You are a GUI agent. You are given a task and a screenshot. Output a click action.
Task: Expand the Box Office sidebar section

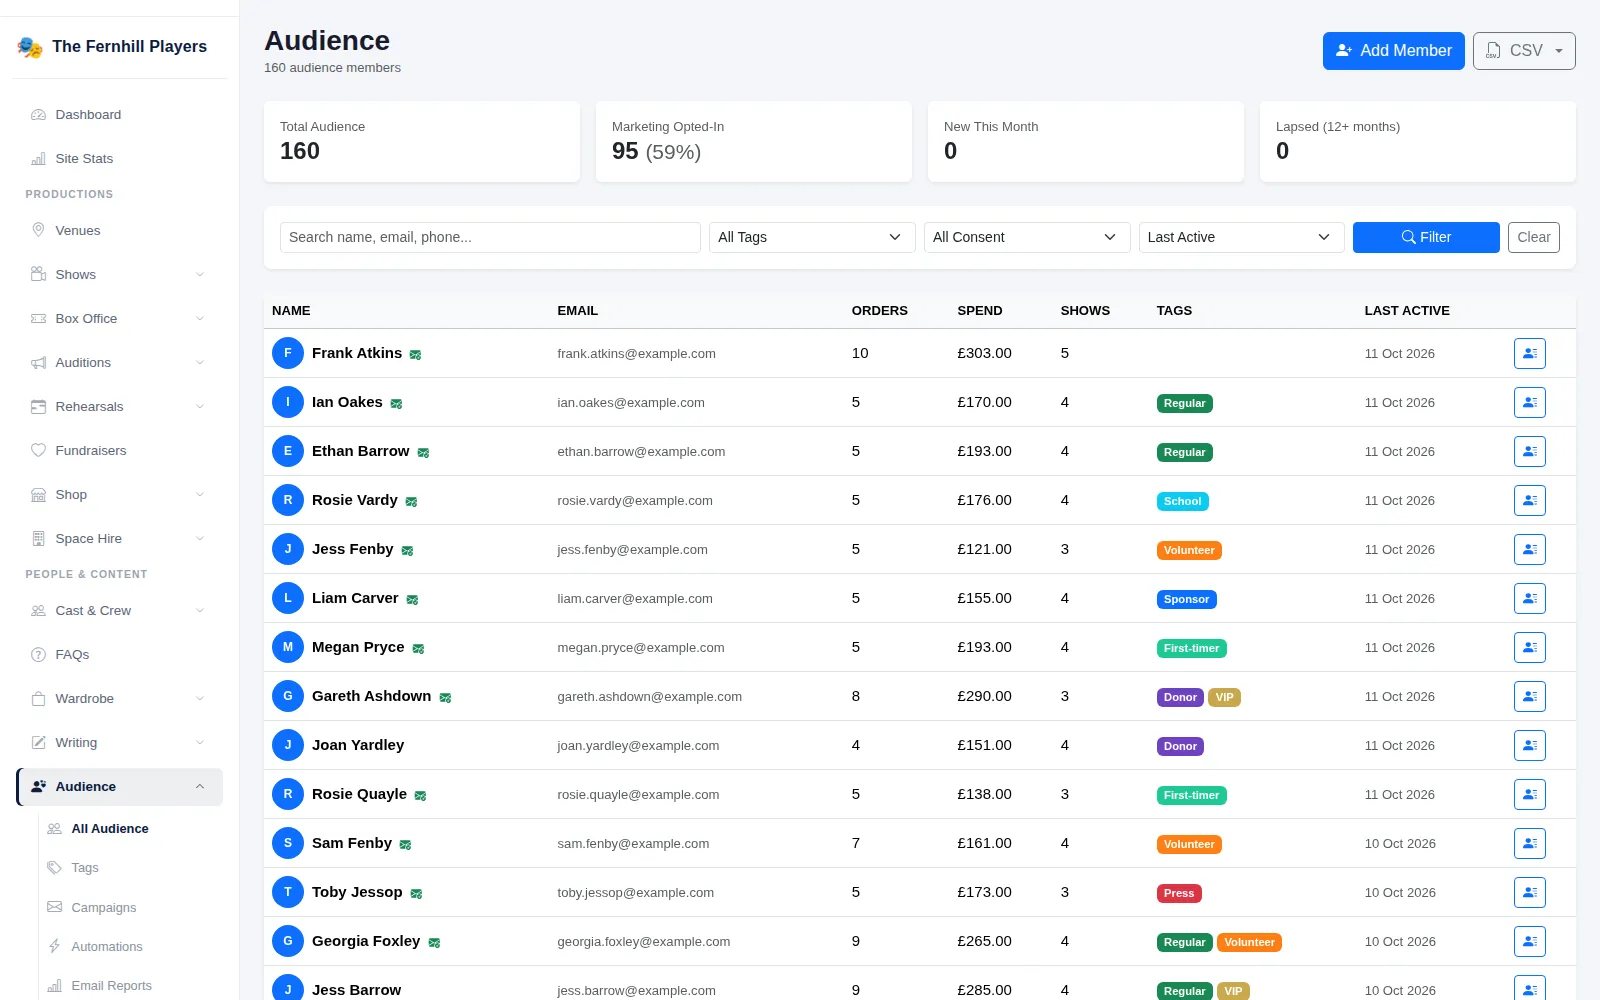pyautogui.click(x=120, y=318)
